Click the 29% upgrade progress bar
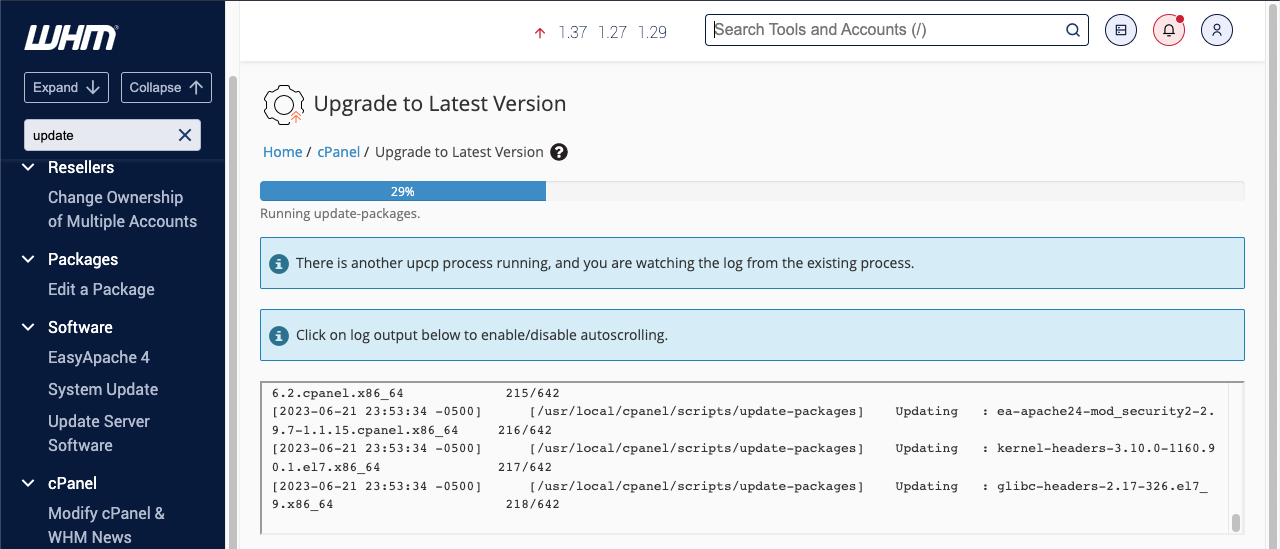Image resolution: width=1280 pixels, height=549 pixels. pos(403,191)
